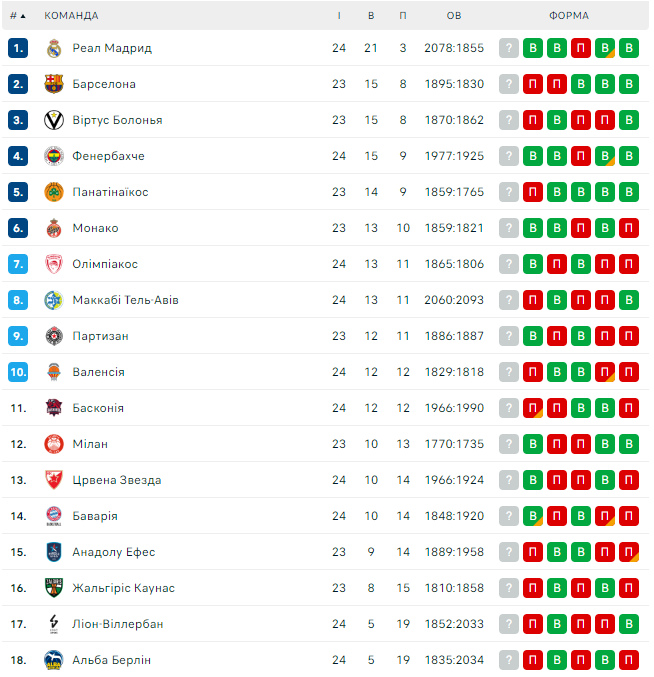Click the Жальгіріс Каунас team logo
The height and width of the screenshot is (677, 654).
tap(54, 588)
